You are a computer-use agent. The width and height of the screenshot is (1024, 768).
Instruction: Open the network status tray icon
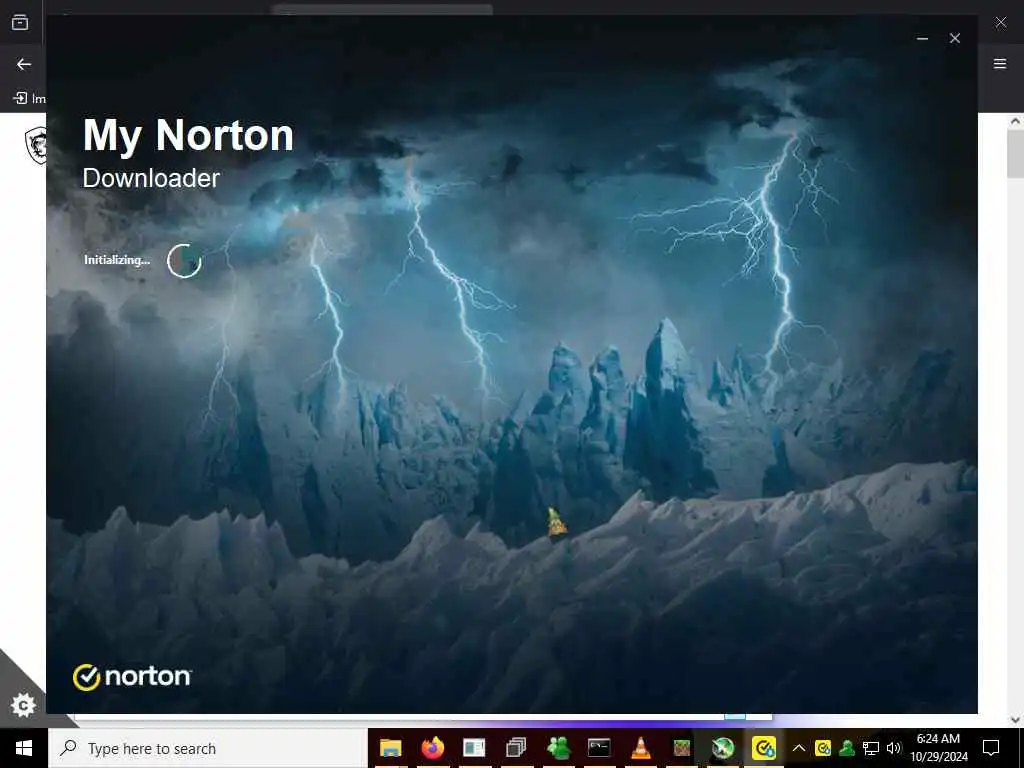(871, 748)
